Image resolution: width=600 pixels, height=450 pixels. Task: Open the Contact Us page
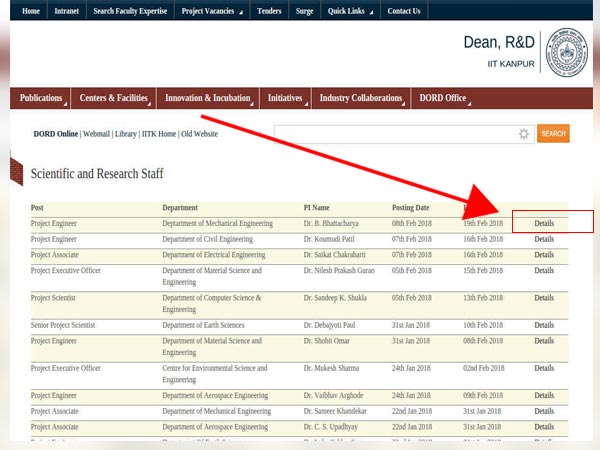pyautogui.click(x=404, y=11)
